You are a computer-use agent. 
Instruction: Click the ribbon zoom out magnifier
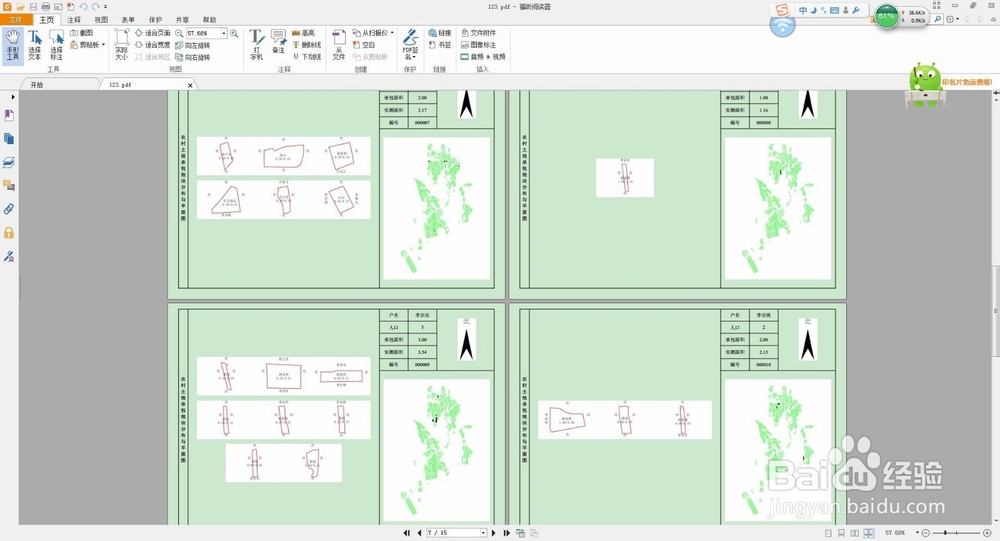point(179,33)
